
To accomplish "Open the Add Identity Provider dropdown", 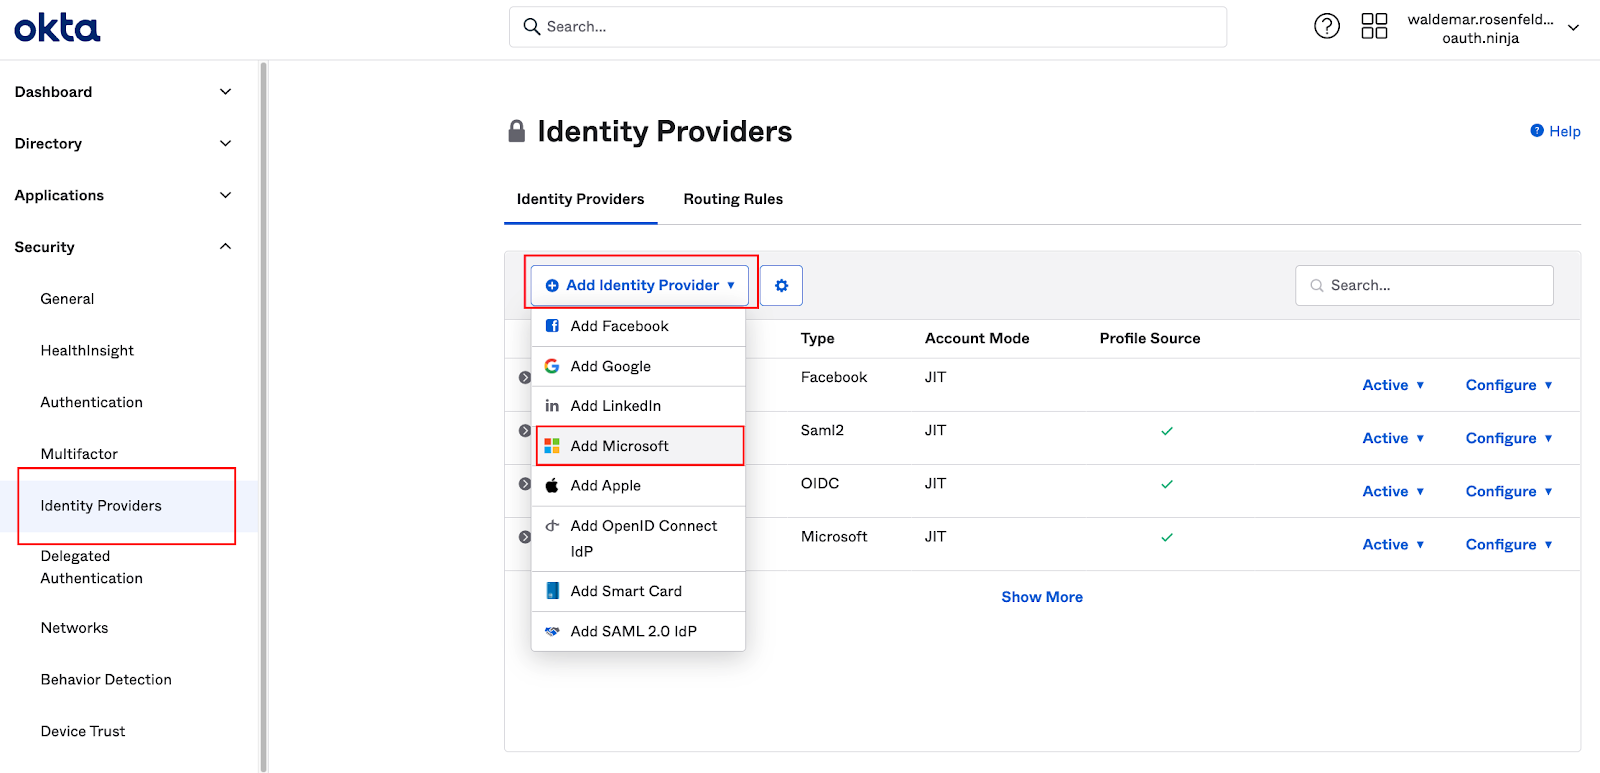I will [x=640, y=285].
